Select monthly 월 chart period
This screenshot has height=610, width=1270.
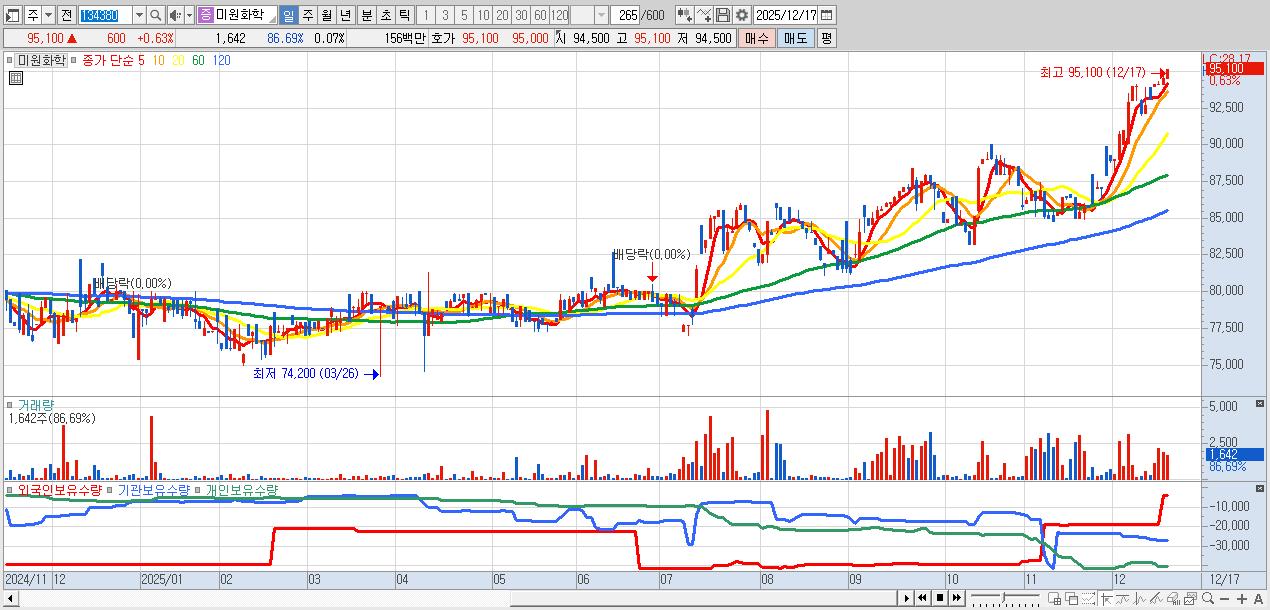click(x=326, y=15)
